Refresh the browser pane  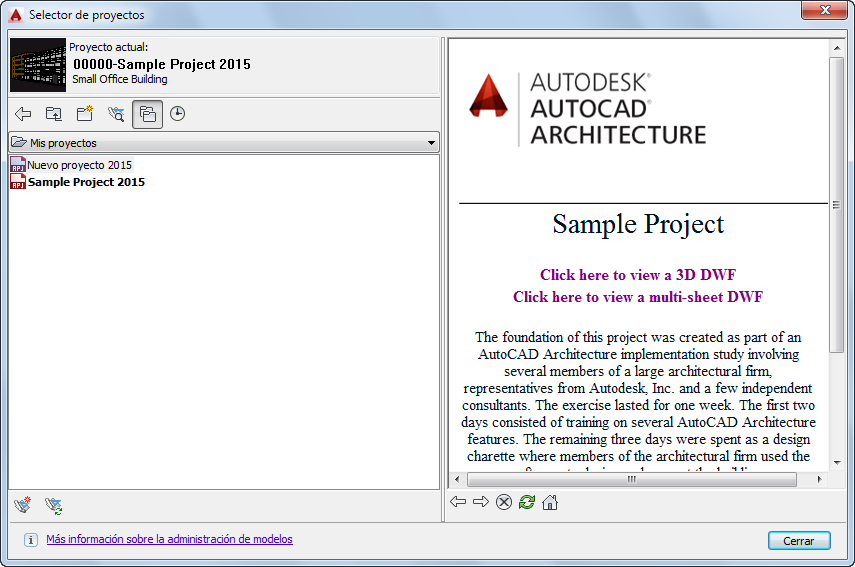click(x=527, y=502)
